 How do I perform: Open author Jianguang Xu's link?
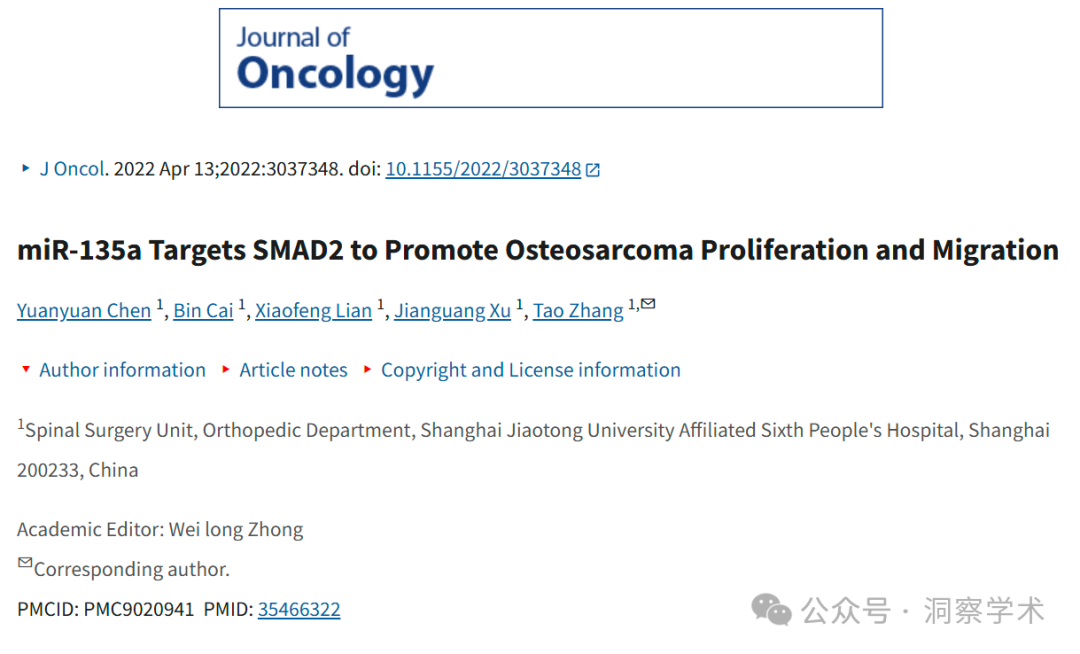pyautogui.click(x=453, y=310)
